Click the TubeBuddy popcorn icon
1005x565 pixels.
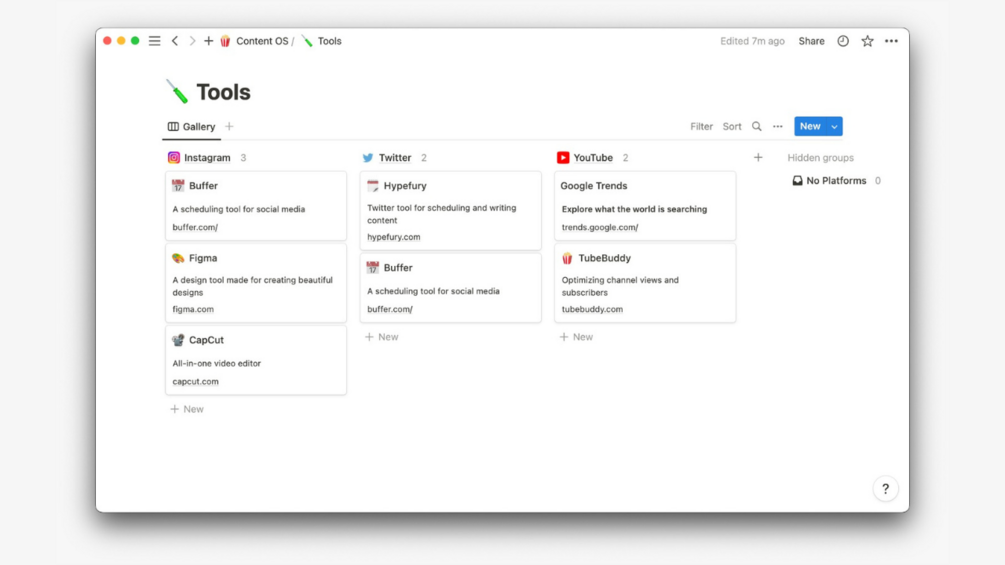point(567,258)
